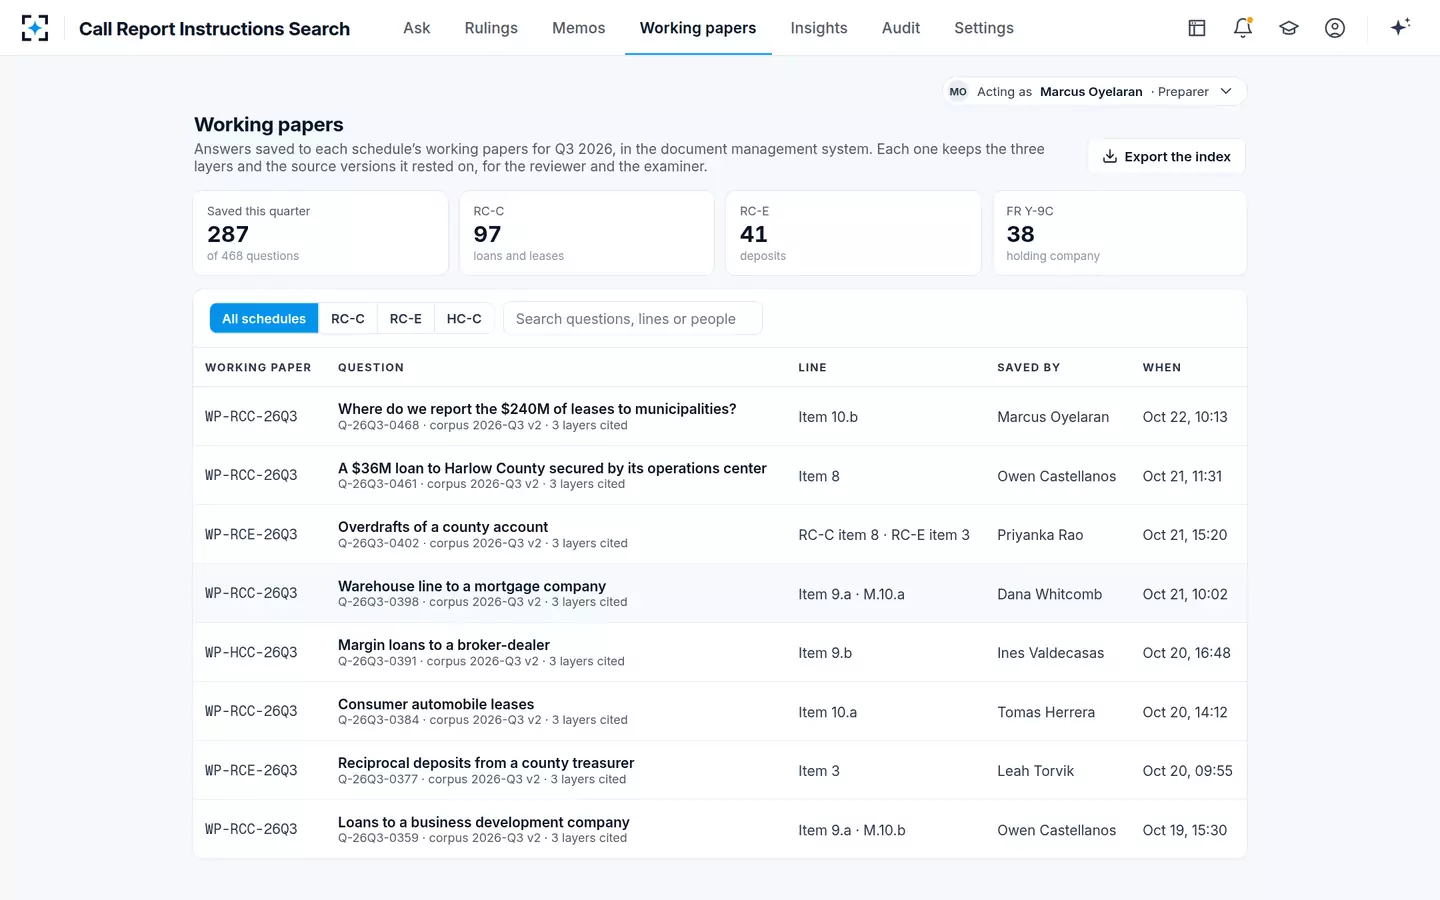Open "Consumer automobile leases"
The height and width of the screenshot is (900, 1440).
[436, 704]
